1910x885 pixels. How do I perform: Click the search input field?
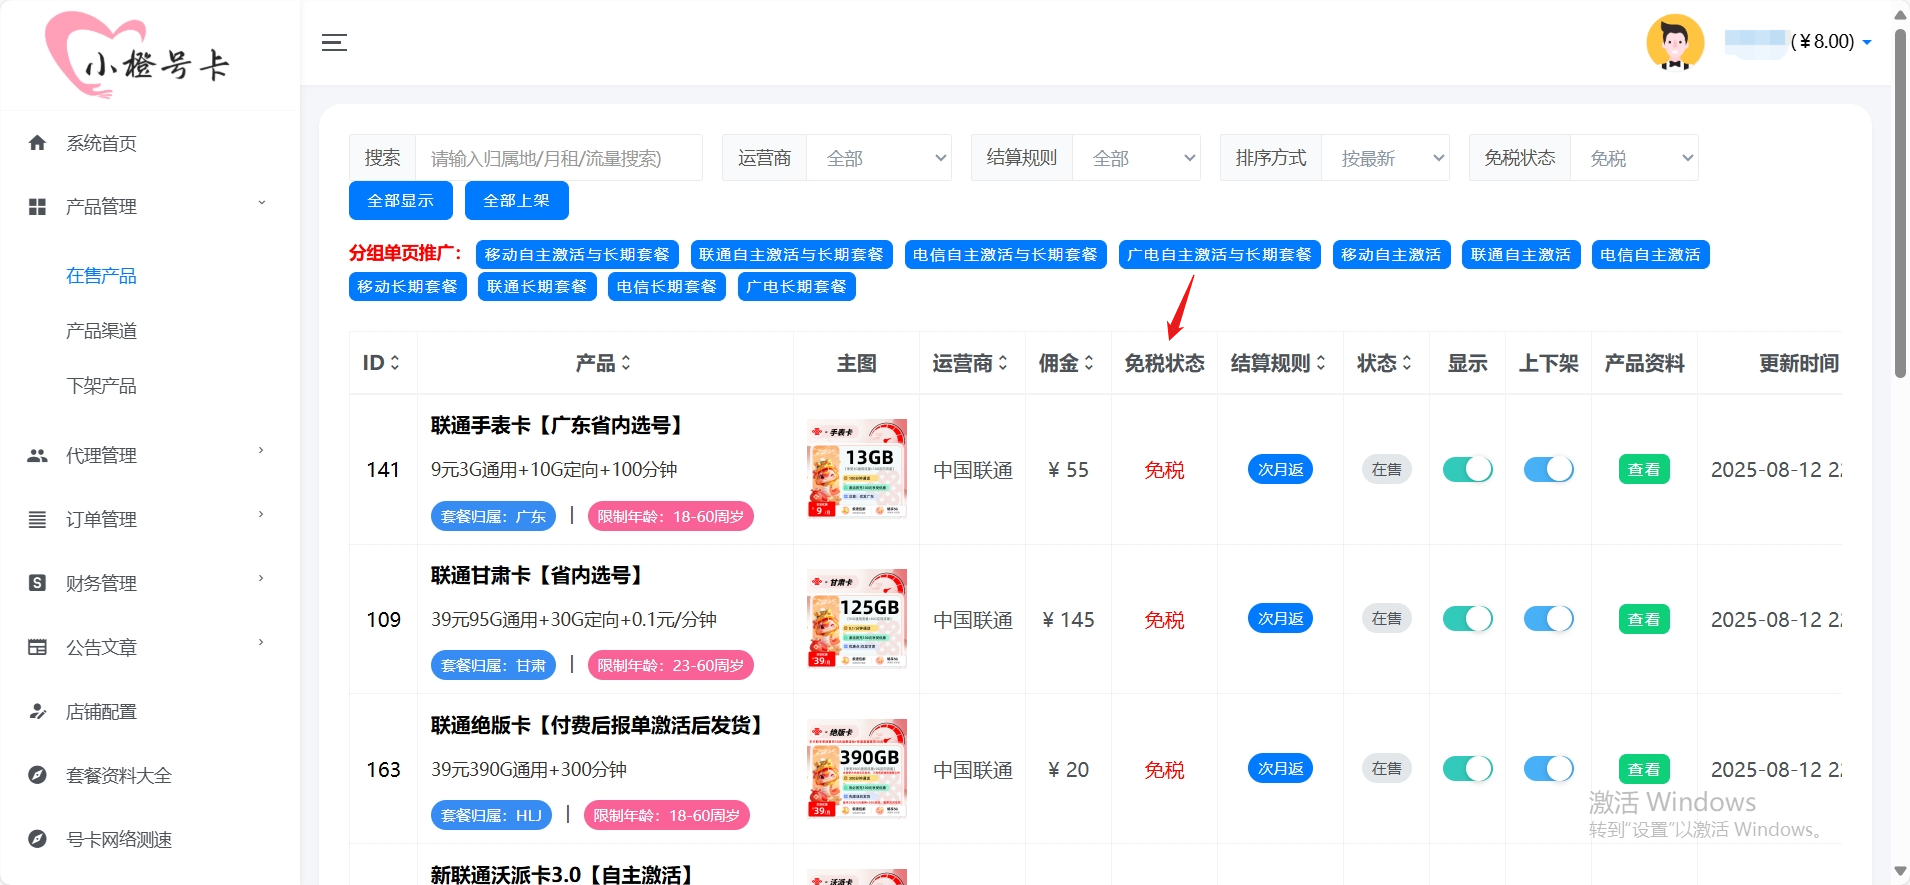(x=558, y=158)
